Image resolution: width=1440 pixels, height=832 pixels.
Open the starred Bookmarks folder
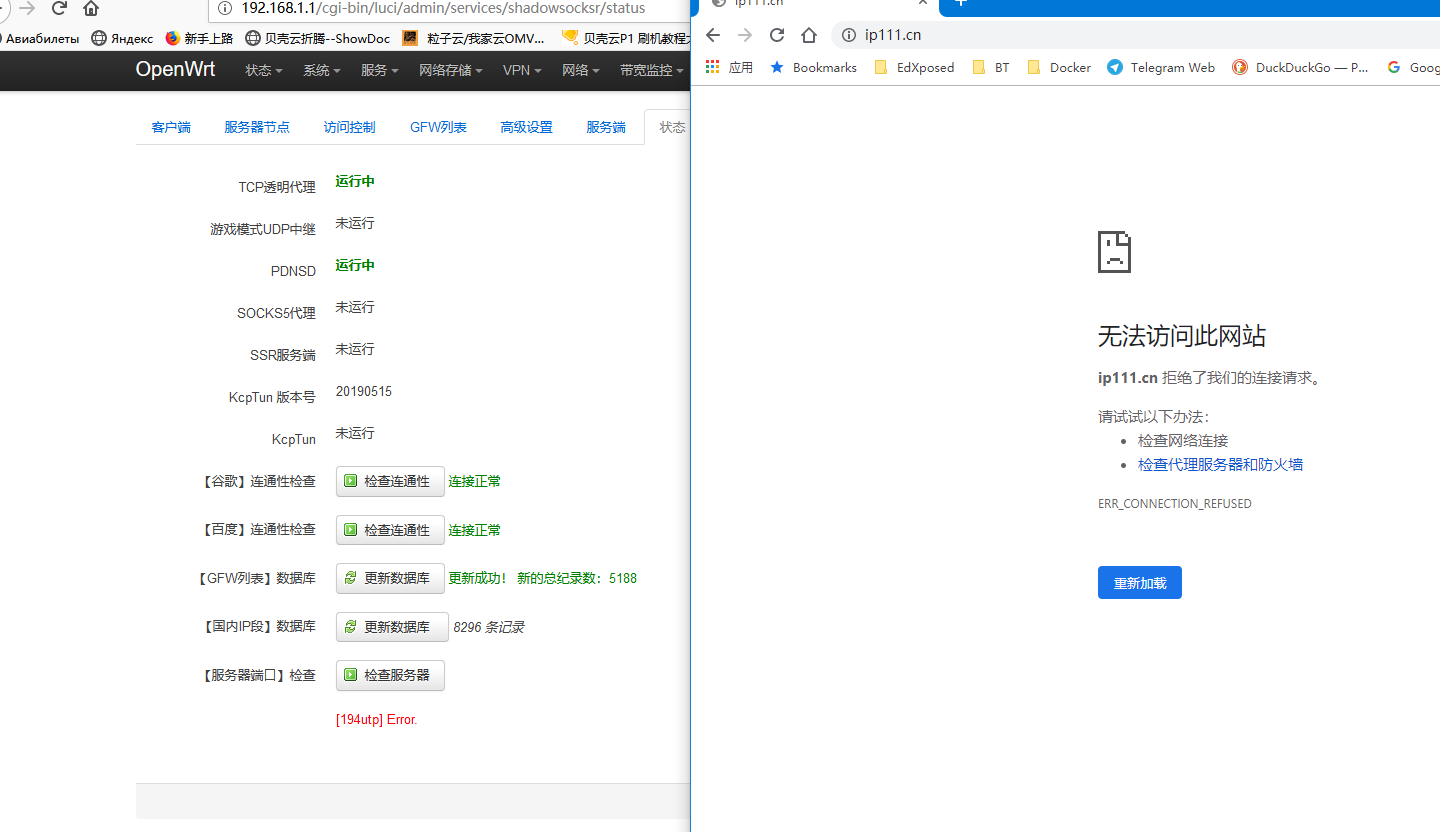pos(813,67)
